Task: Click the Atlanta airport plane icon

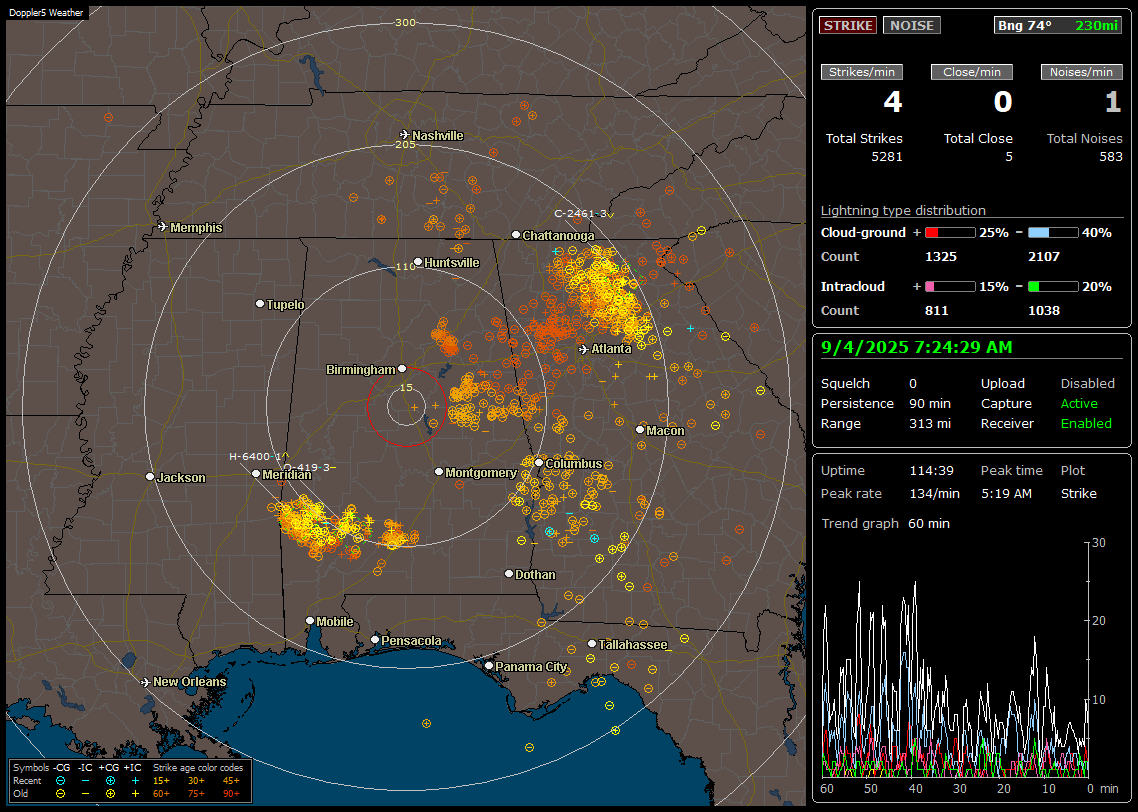Action: (x=584, y=349)
